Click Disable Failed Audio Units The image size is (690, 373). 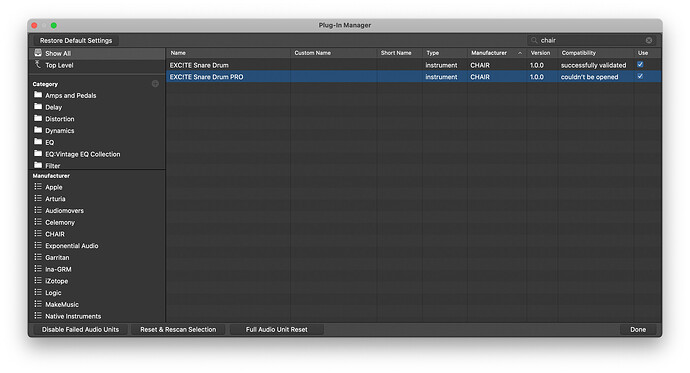pos(80,329)
